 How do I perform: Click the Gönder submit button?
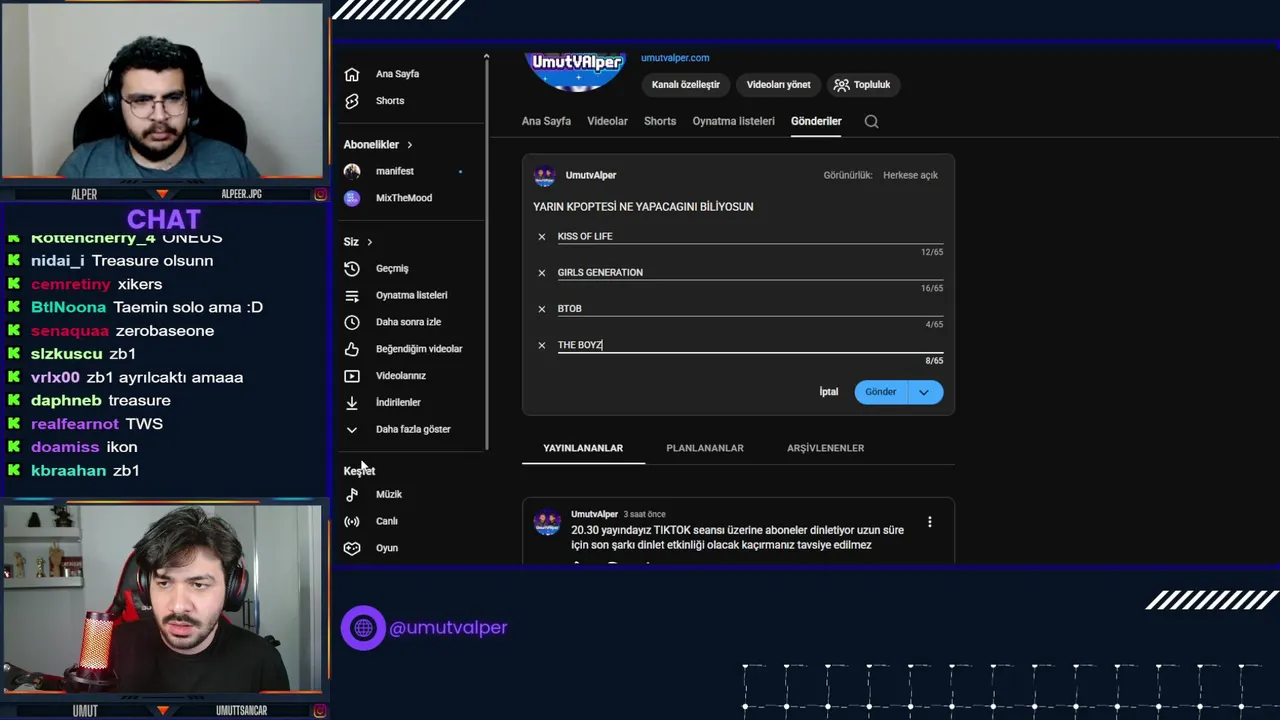pyautogui.click(x=881, y=392)
